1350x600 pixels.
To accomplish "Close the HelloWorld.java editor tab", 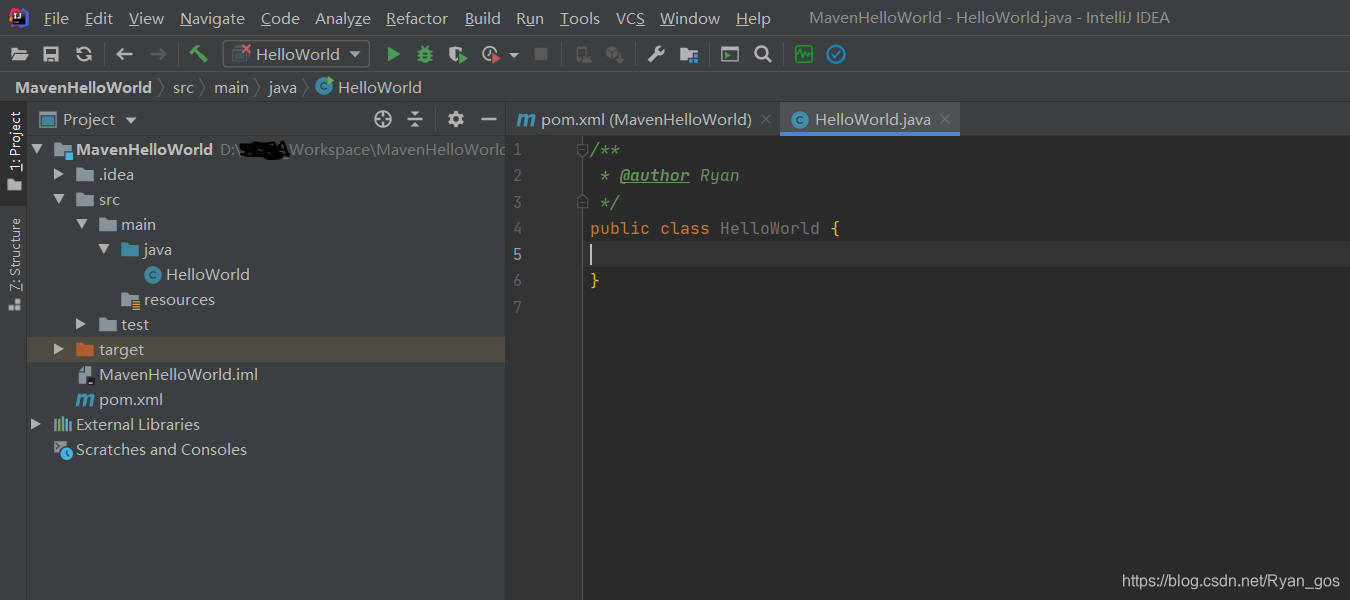I will 945,119.
